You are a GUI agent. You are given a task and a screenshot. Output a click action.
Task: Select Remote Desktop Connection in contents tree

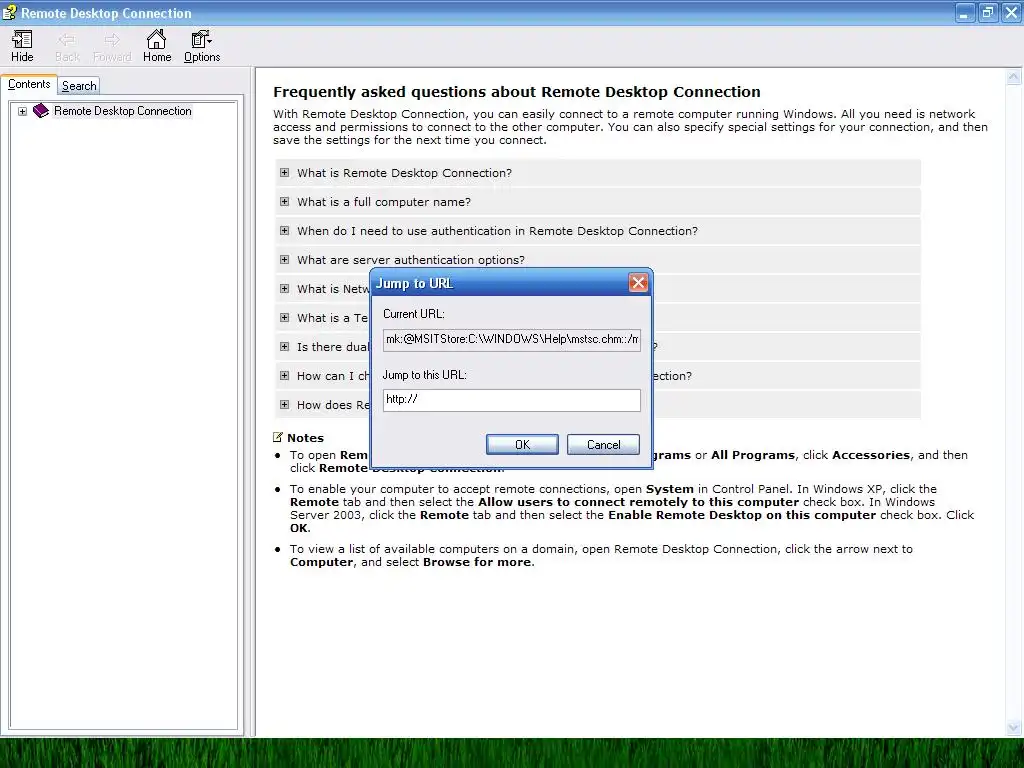[123, 111]
